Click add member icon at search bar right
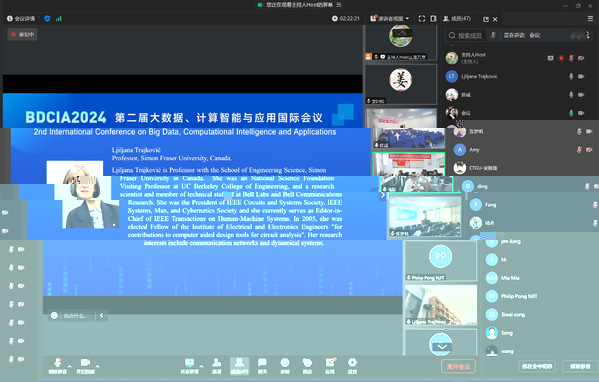This screenshot has height=382, width=599. (x=588, y=35)
